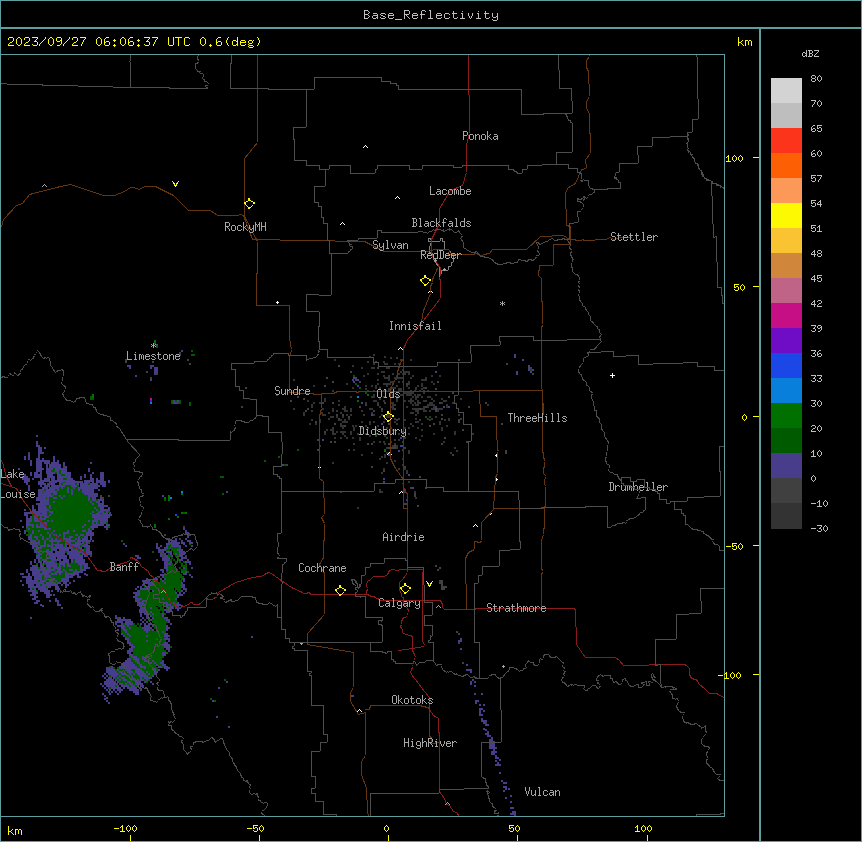The image size is (862, 842).
Task: Select the Calgary label
Action: pos(399,603)
